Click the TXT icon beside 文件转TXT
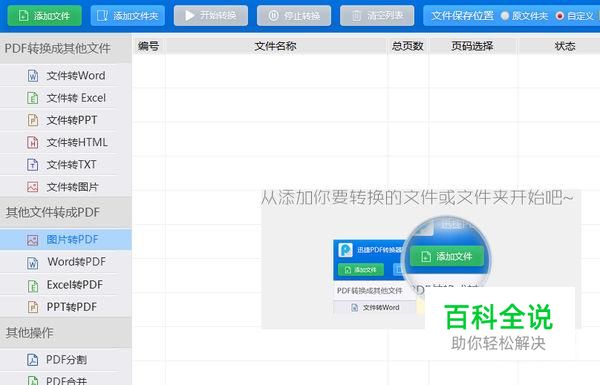This screenshot has width=600, height=385. tap(33, 165)
